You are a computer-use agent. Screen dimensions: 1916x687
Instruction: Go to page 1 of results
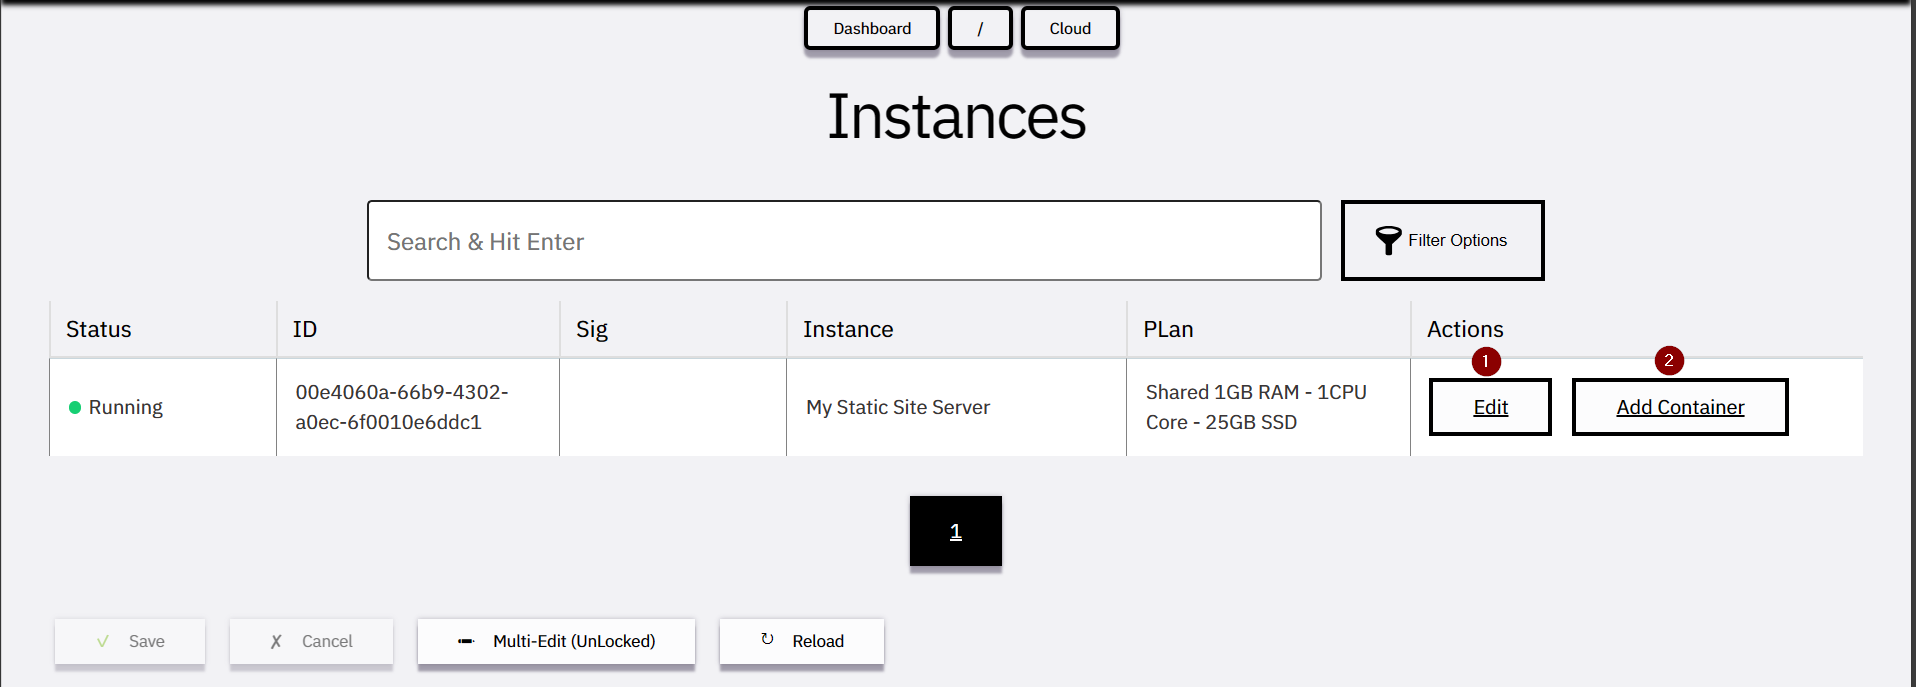coord(956,531)
